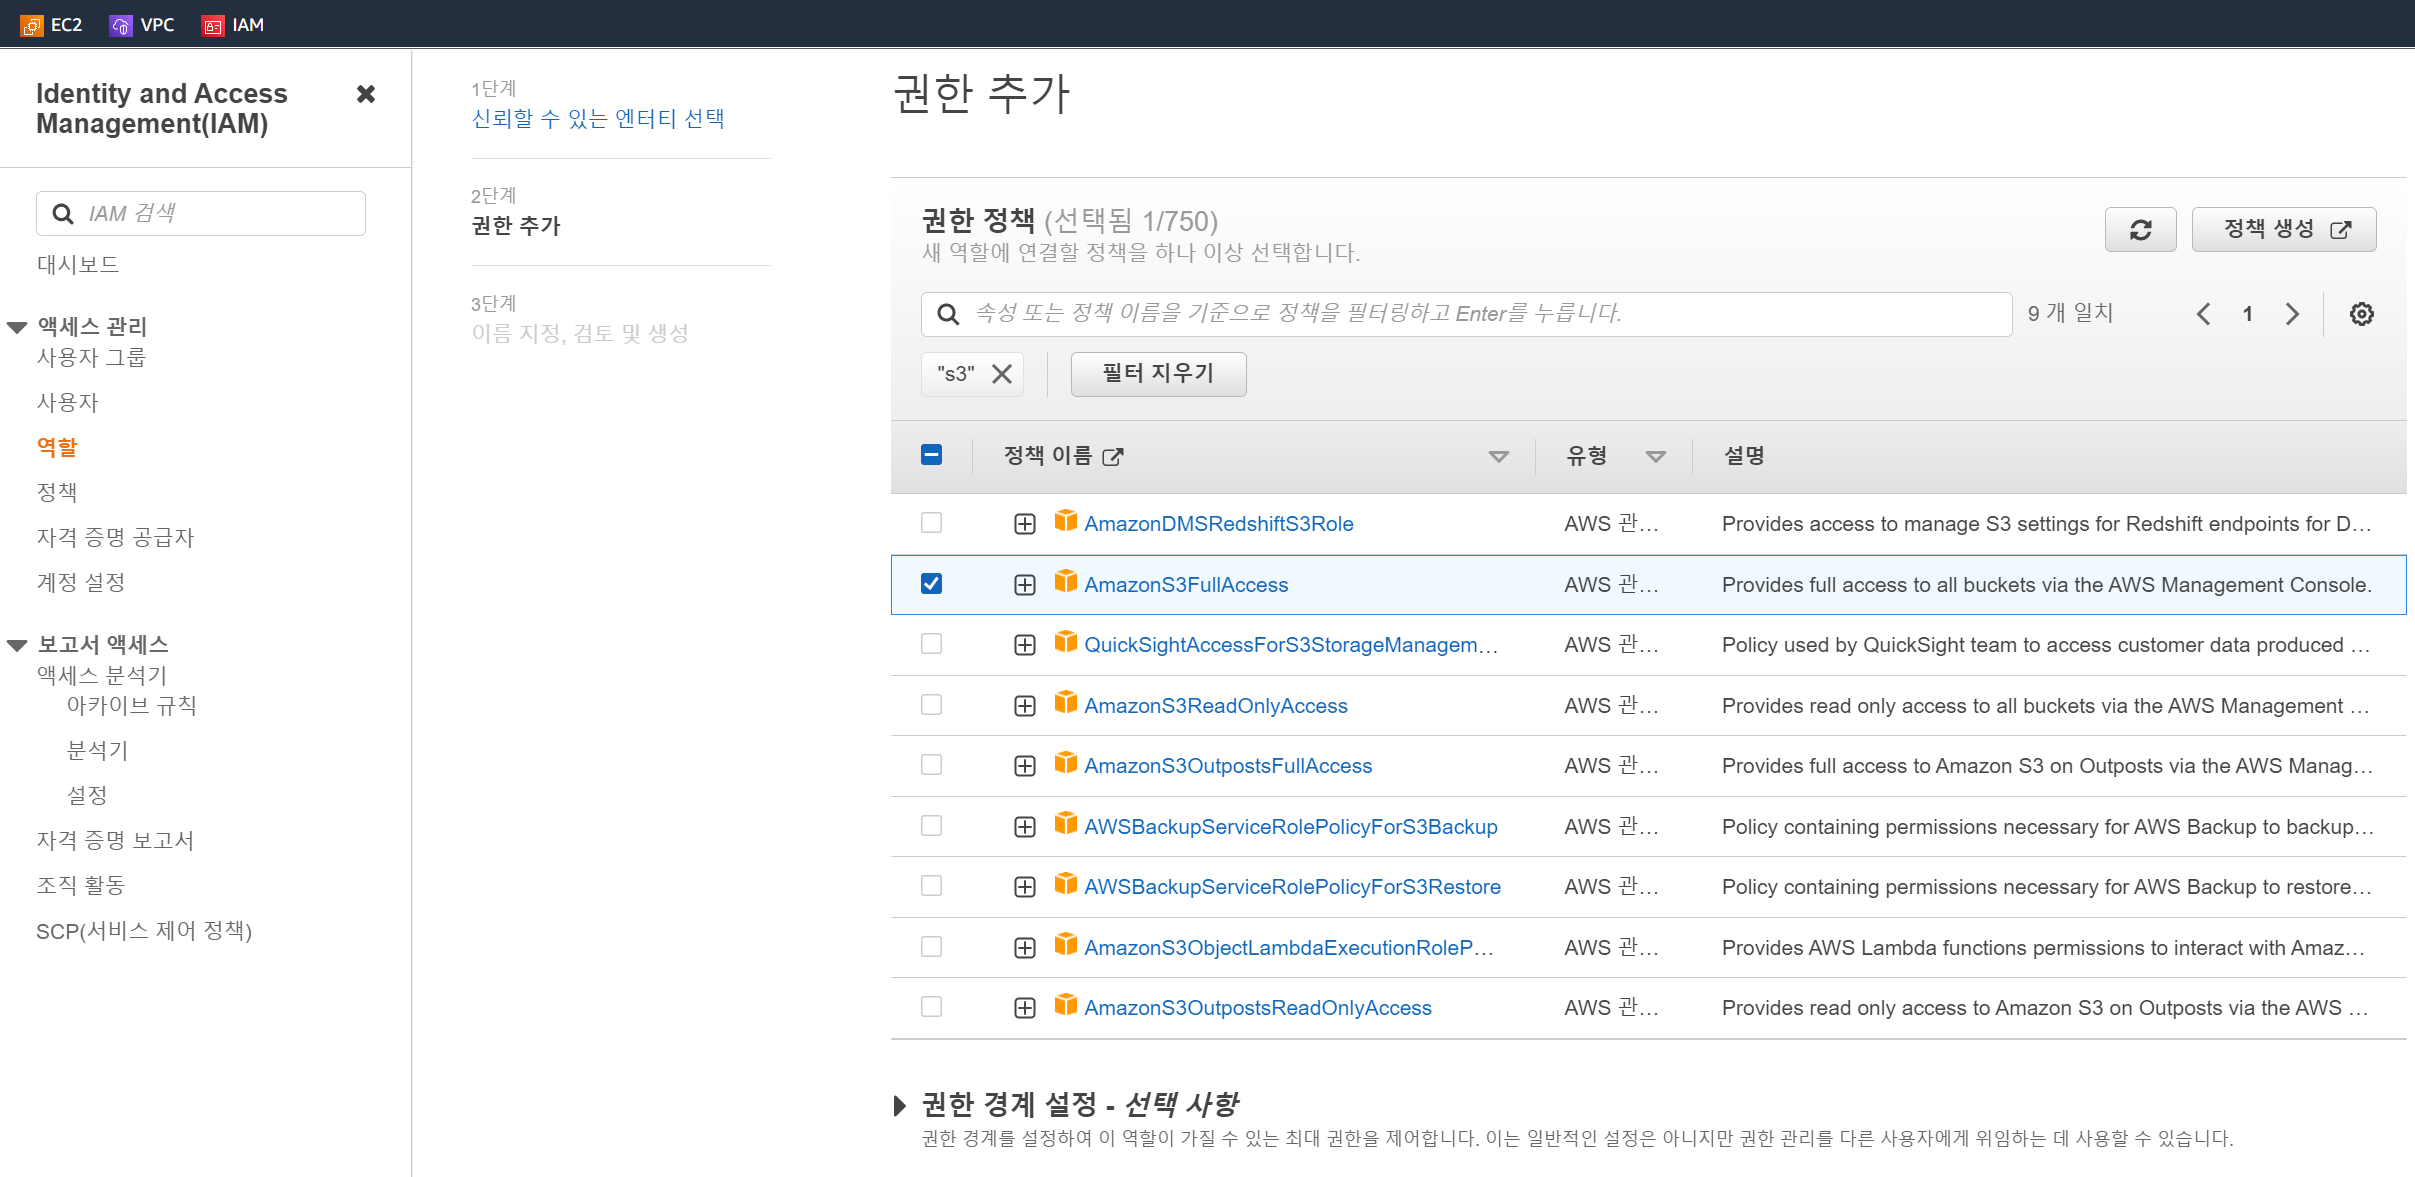Go to previous page of results
Viewport: 2415px width, 1177px height.
coord(2203,314)
